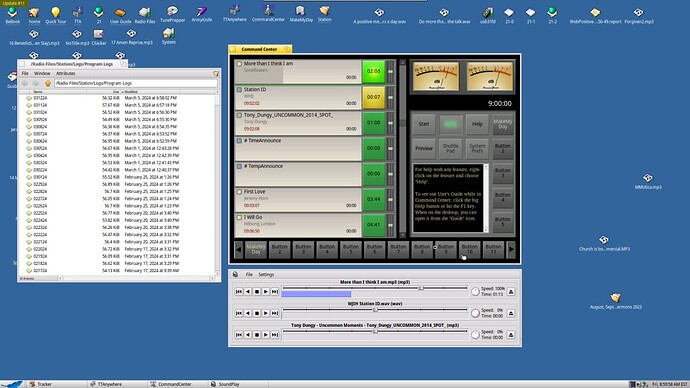Launch ArmyKnife from the desktop
The height and width of the screenshot is (388, 690).
[202, 14]
